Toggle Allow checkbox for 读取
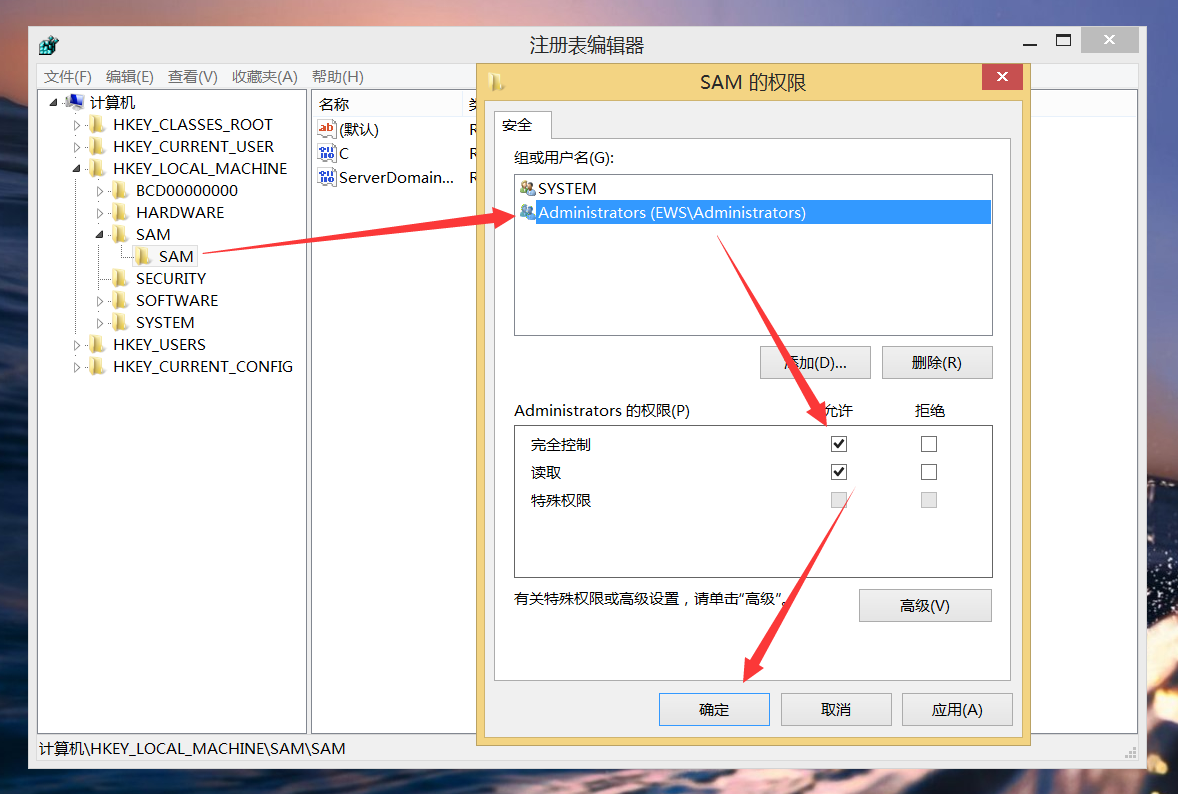 point(839,472)
